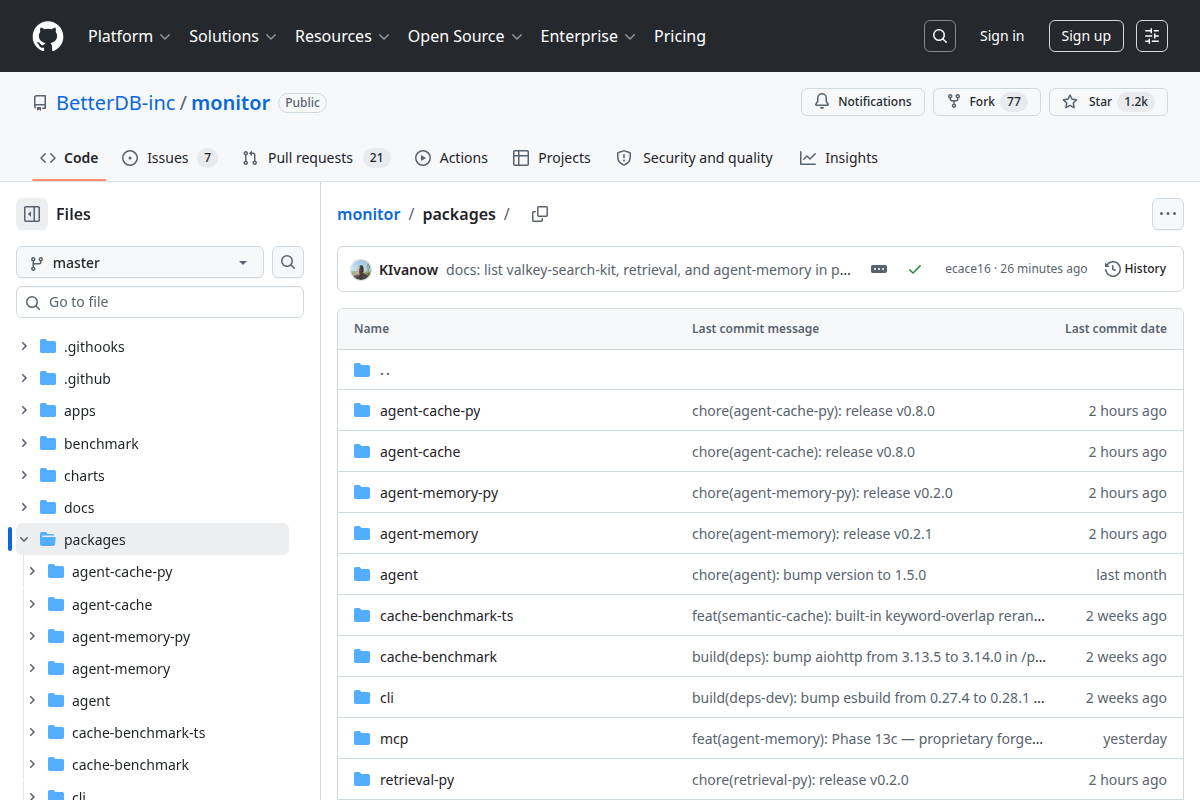1200x800 pixels.
Task: Open the monitor repository link in title
Action: [x=231, y=103]
